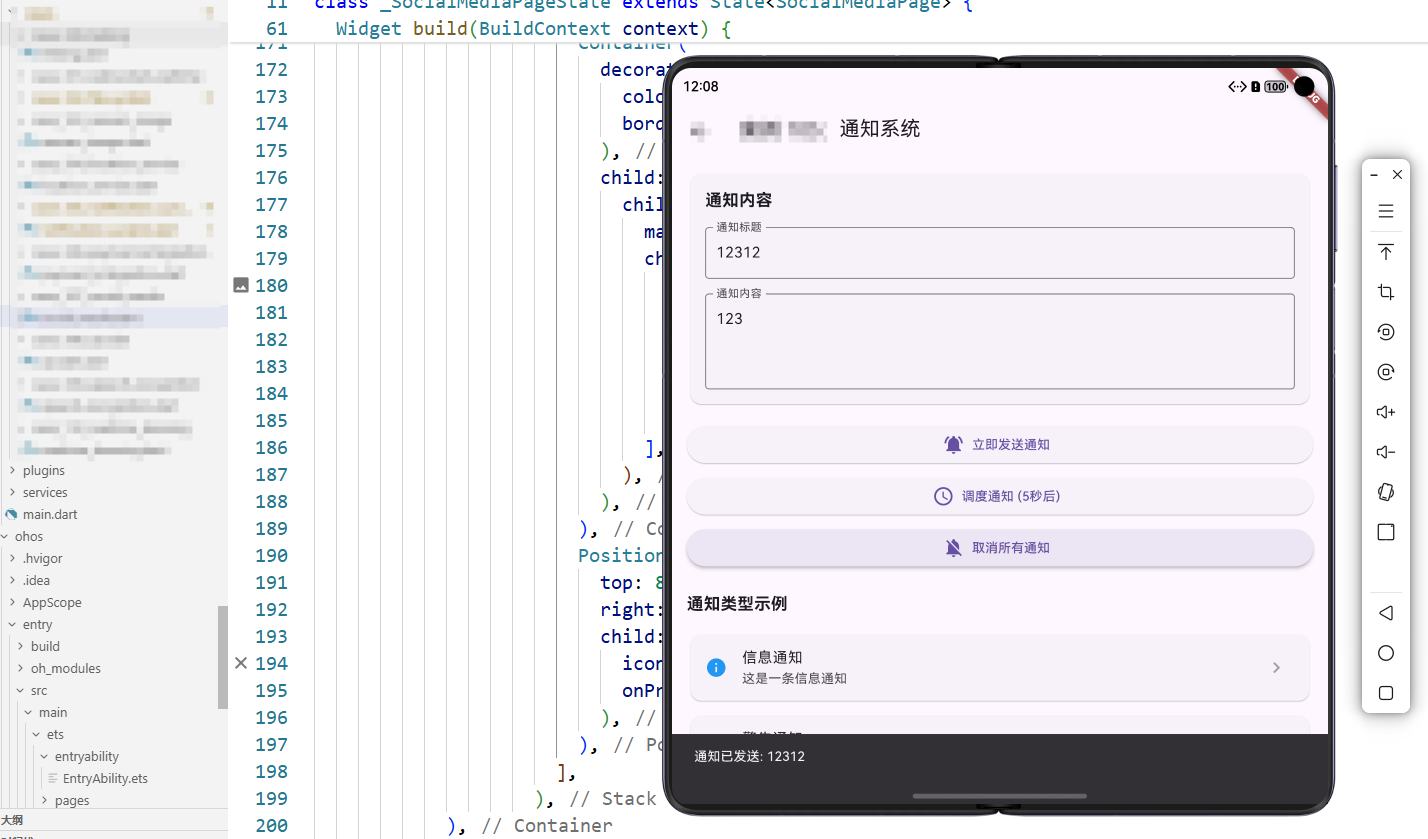Select the volume down icon in mirror toolbar

click(1385, 451)
